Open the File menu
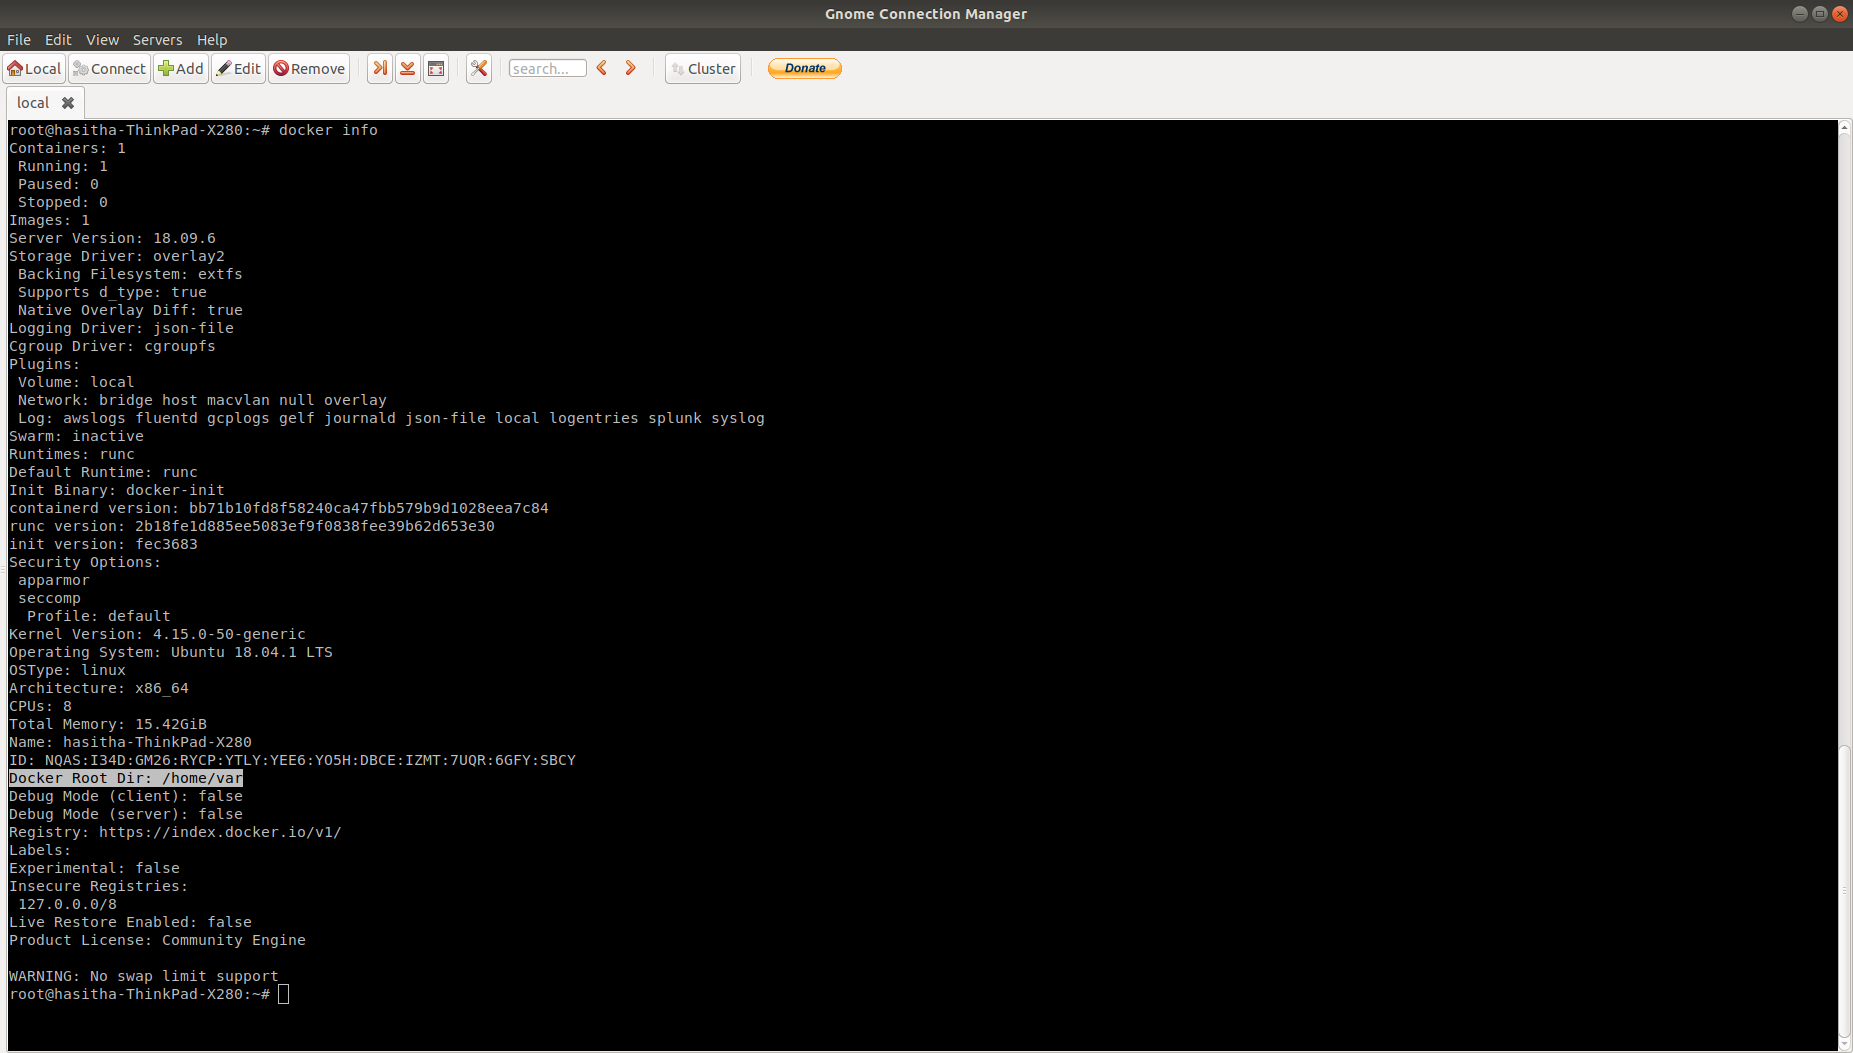 [19, 40]
